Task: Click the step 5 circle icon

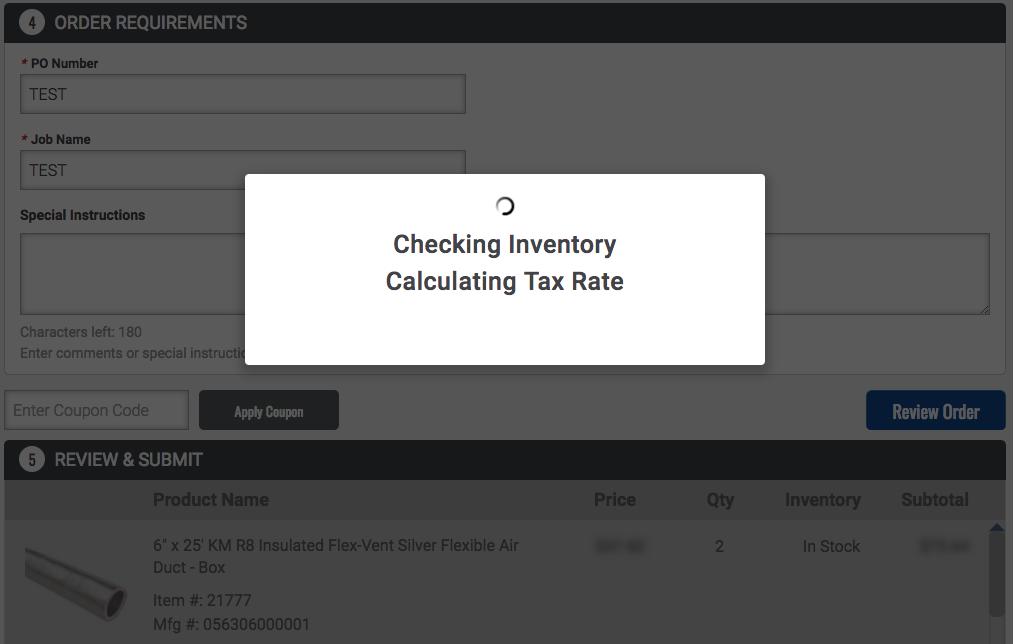Action: point(32,460)
